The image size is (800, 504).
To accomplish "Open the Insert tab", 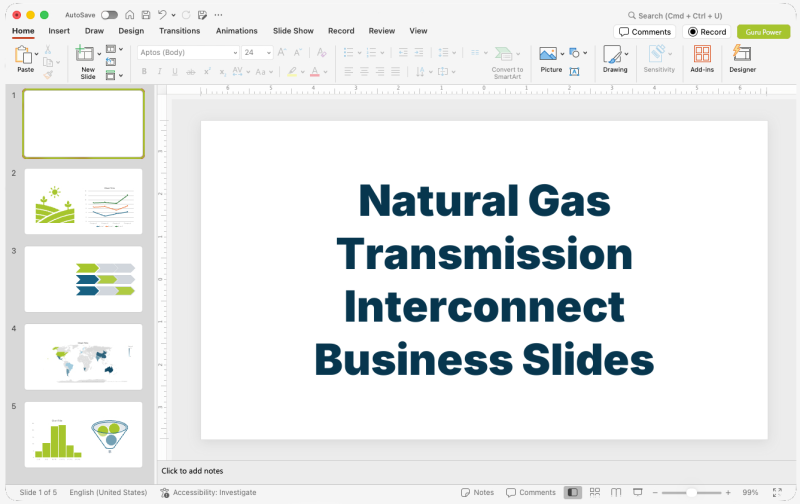I will tap(59, 31).
